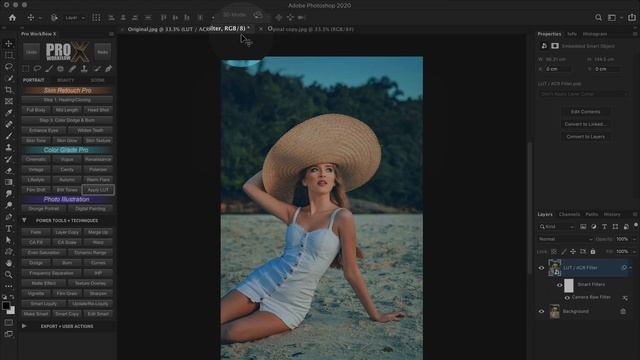Switch to the Histogram tab
640x360 pixels.
(x=595, y=34)
